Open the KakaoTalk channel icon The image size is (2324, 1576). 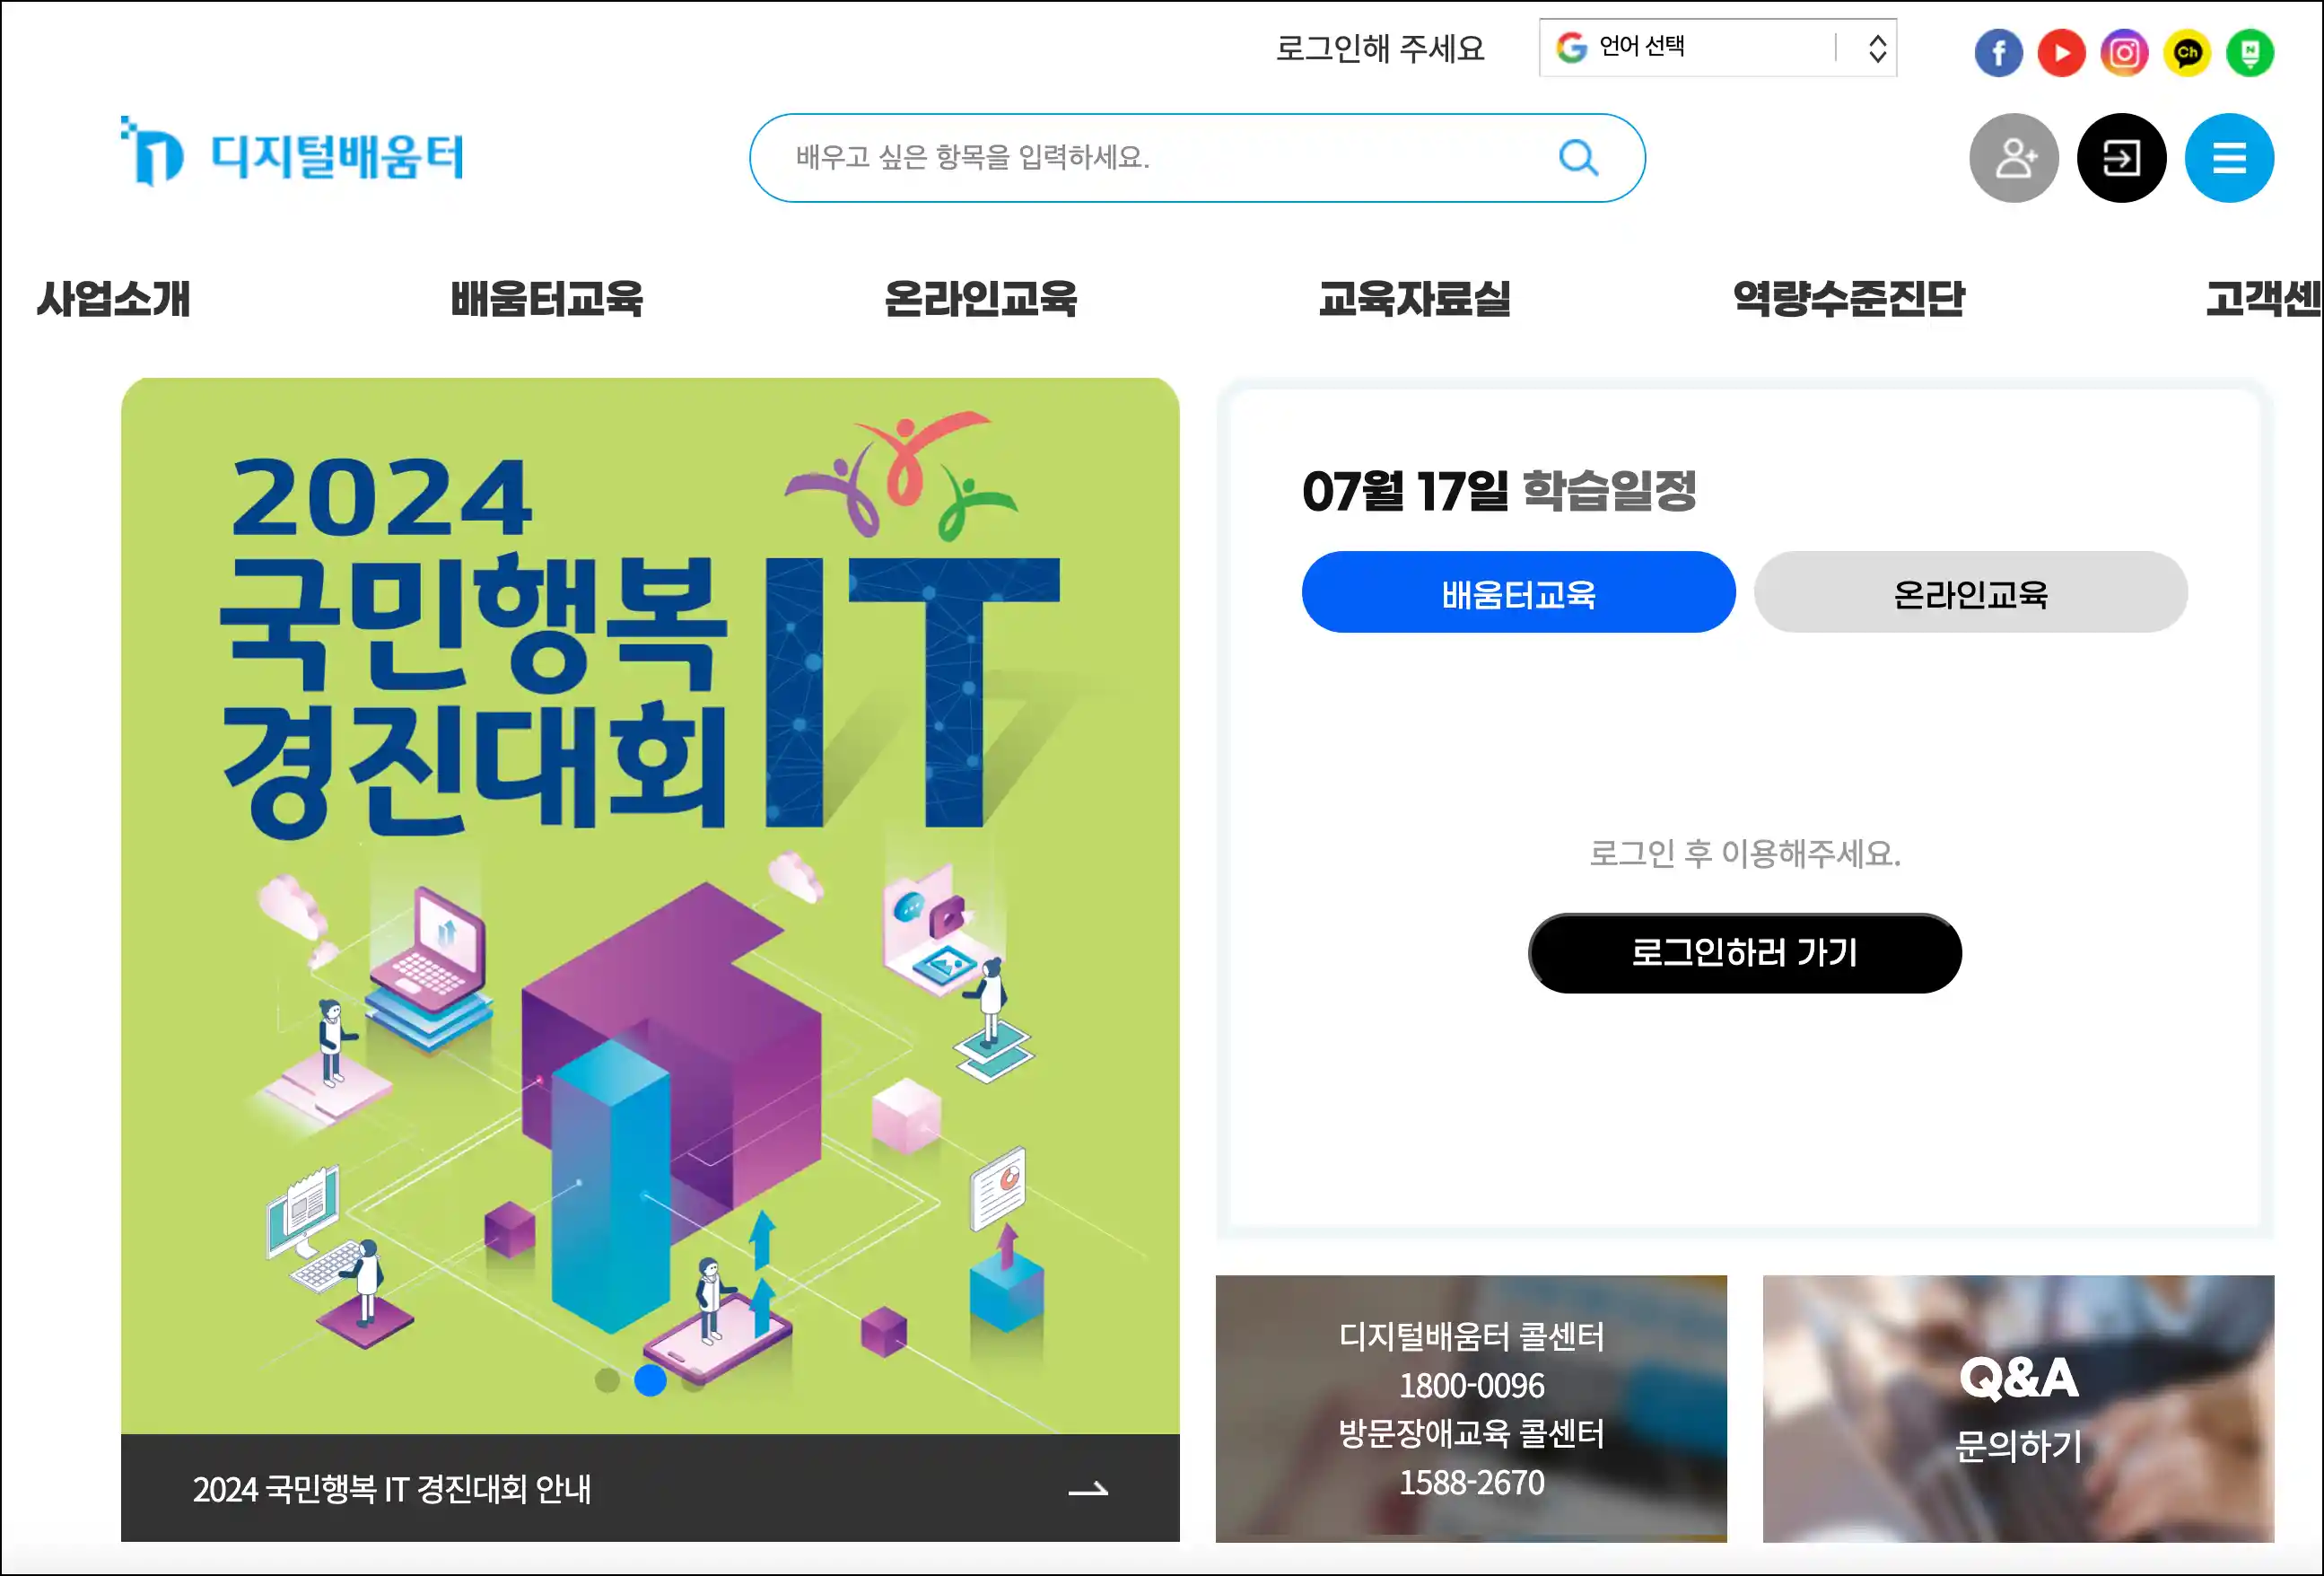pos(2187,52)
